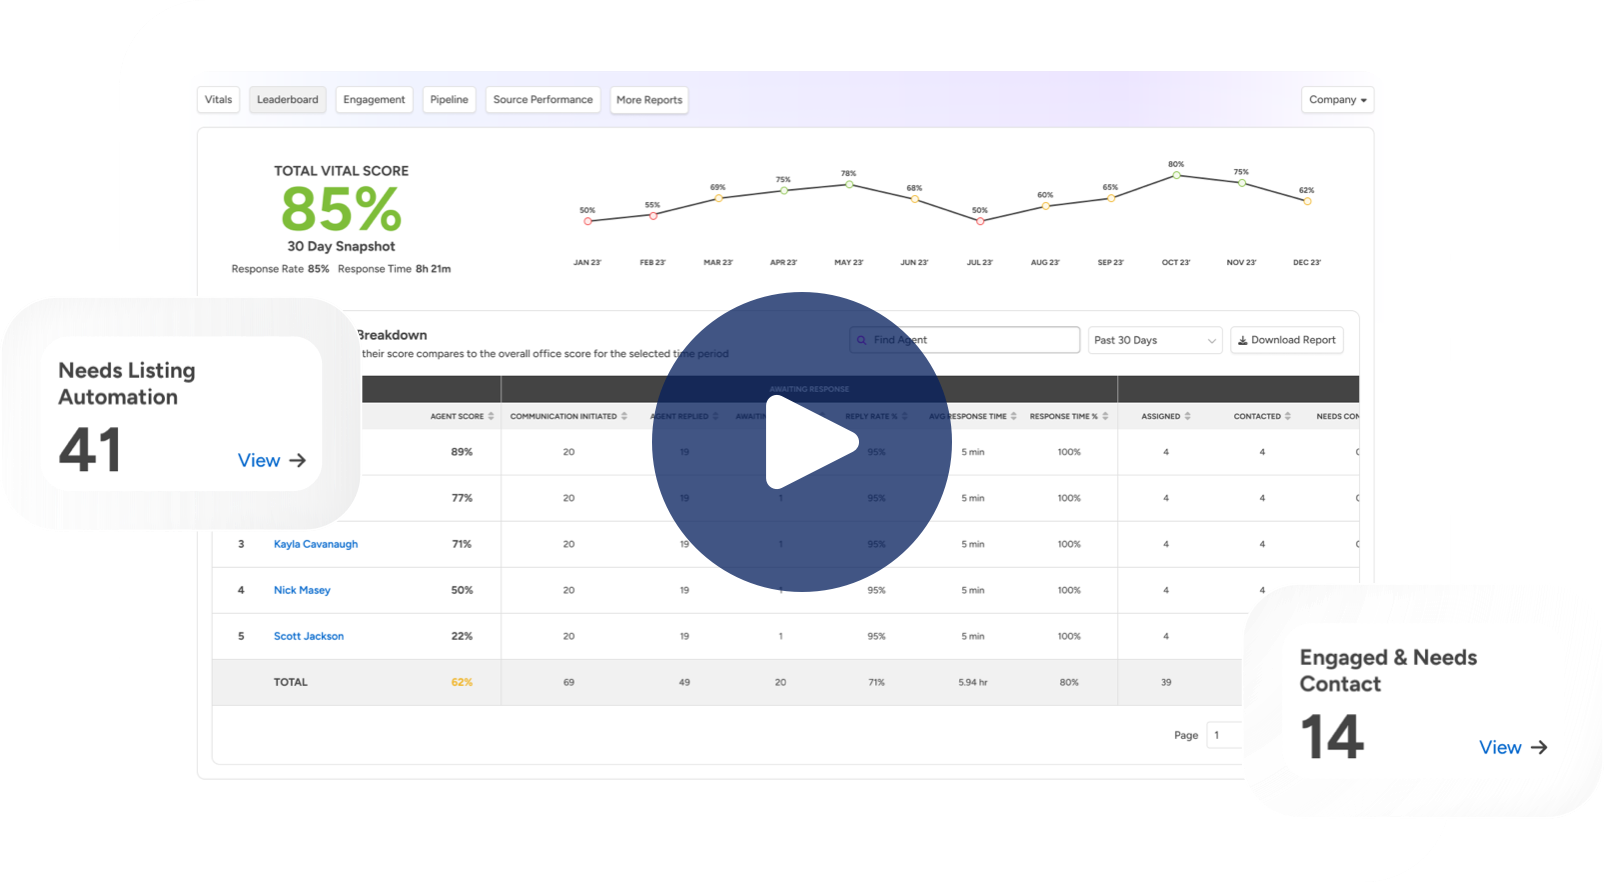1604x882 pixels.
Task: Open Scott Jackson's agent profile link
Action: point(308,636)
